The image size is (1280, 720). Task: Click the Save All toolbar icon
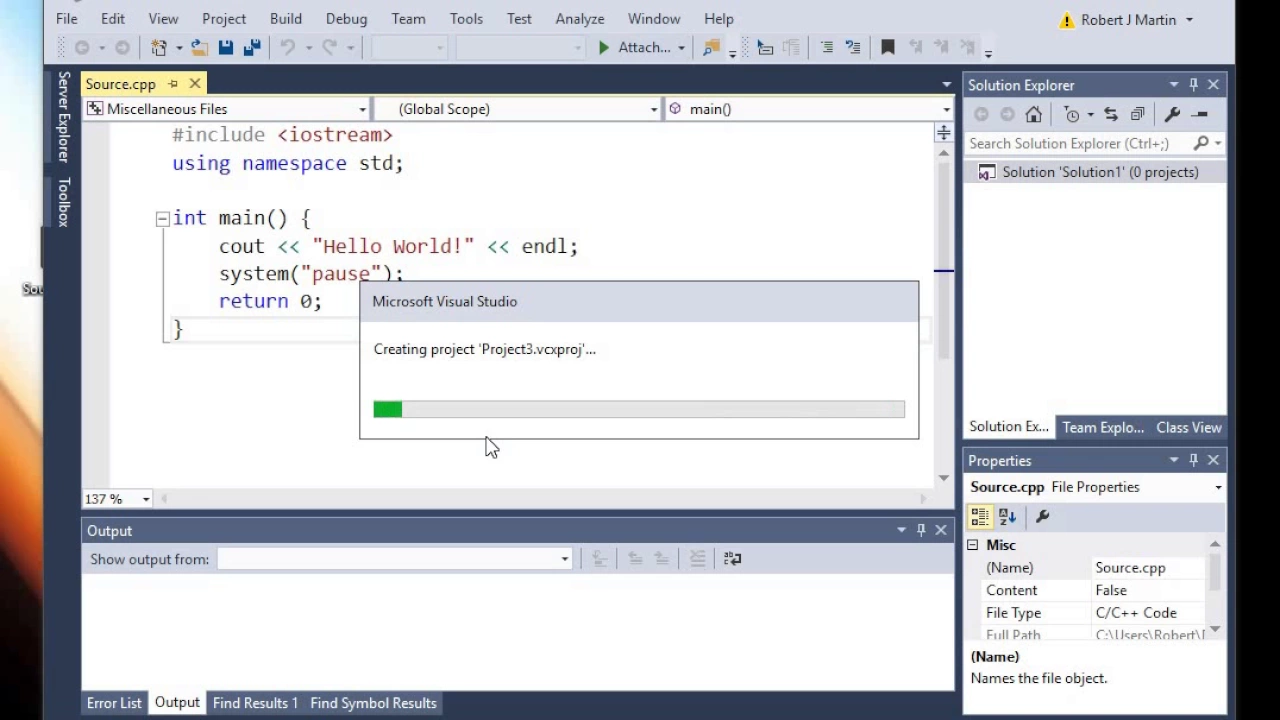[252, 47]
